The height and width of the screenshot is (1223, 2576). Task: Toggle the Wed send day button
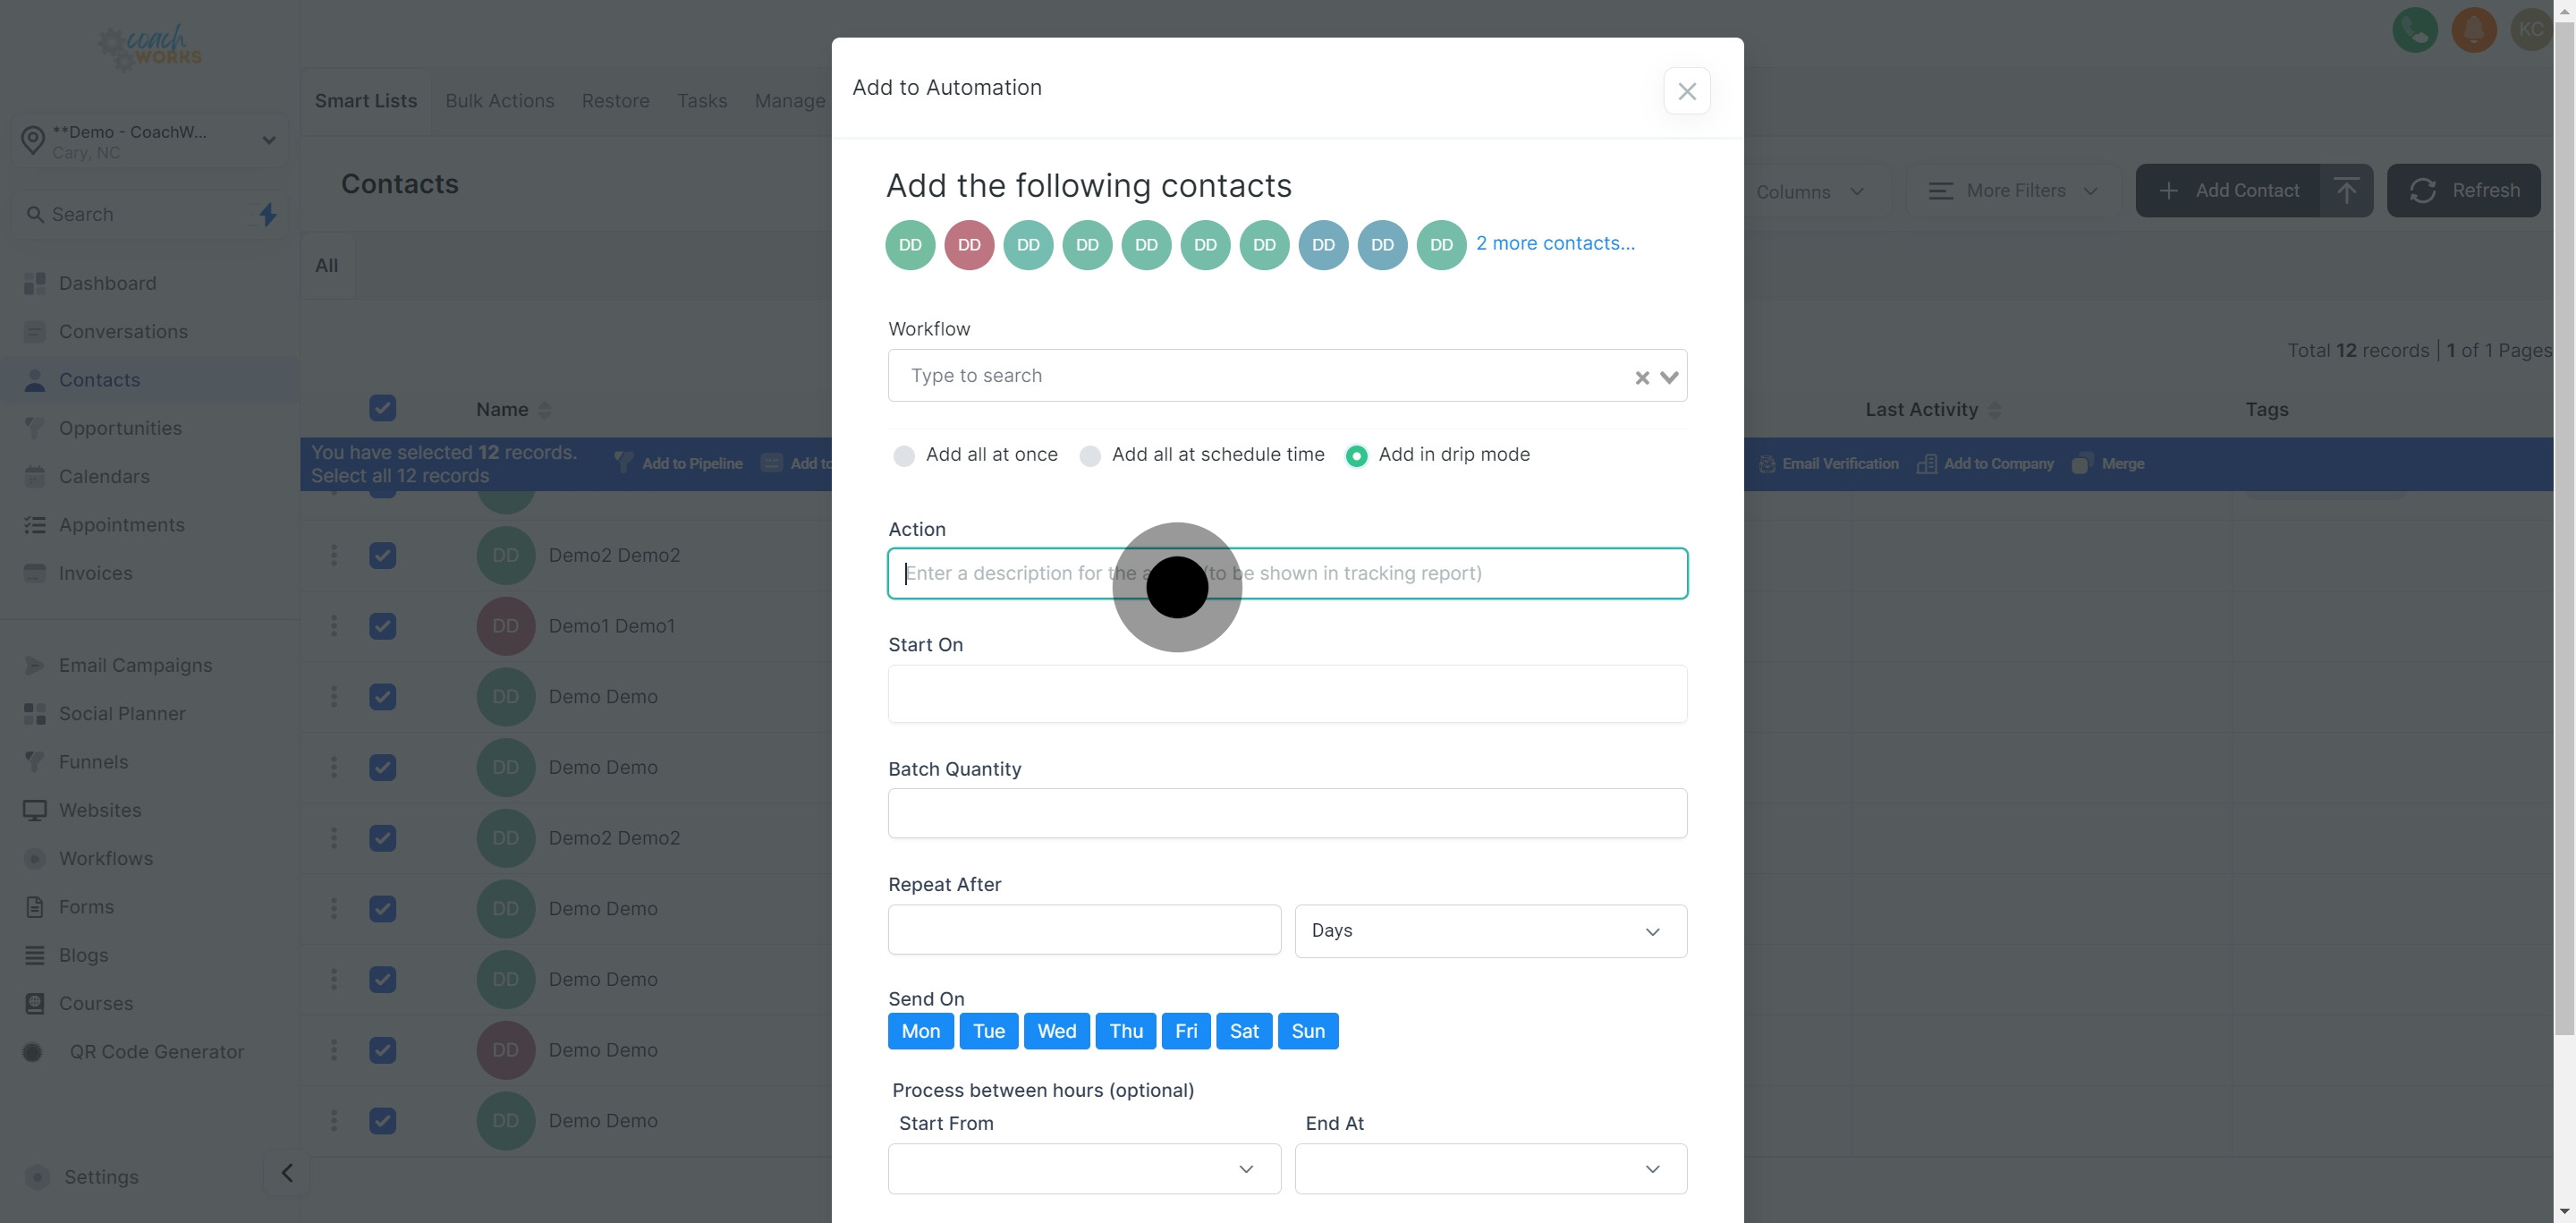pyautogui.click(x=1056, y=1031)
